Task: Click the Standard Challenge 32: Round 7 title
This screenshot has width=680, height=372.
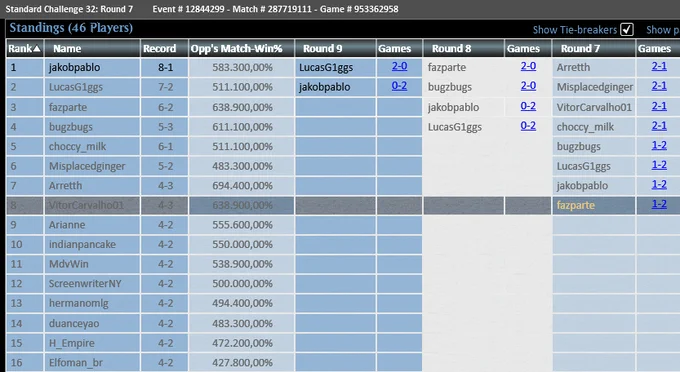Action: (69, 9)
